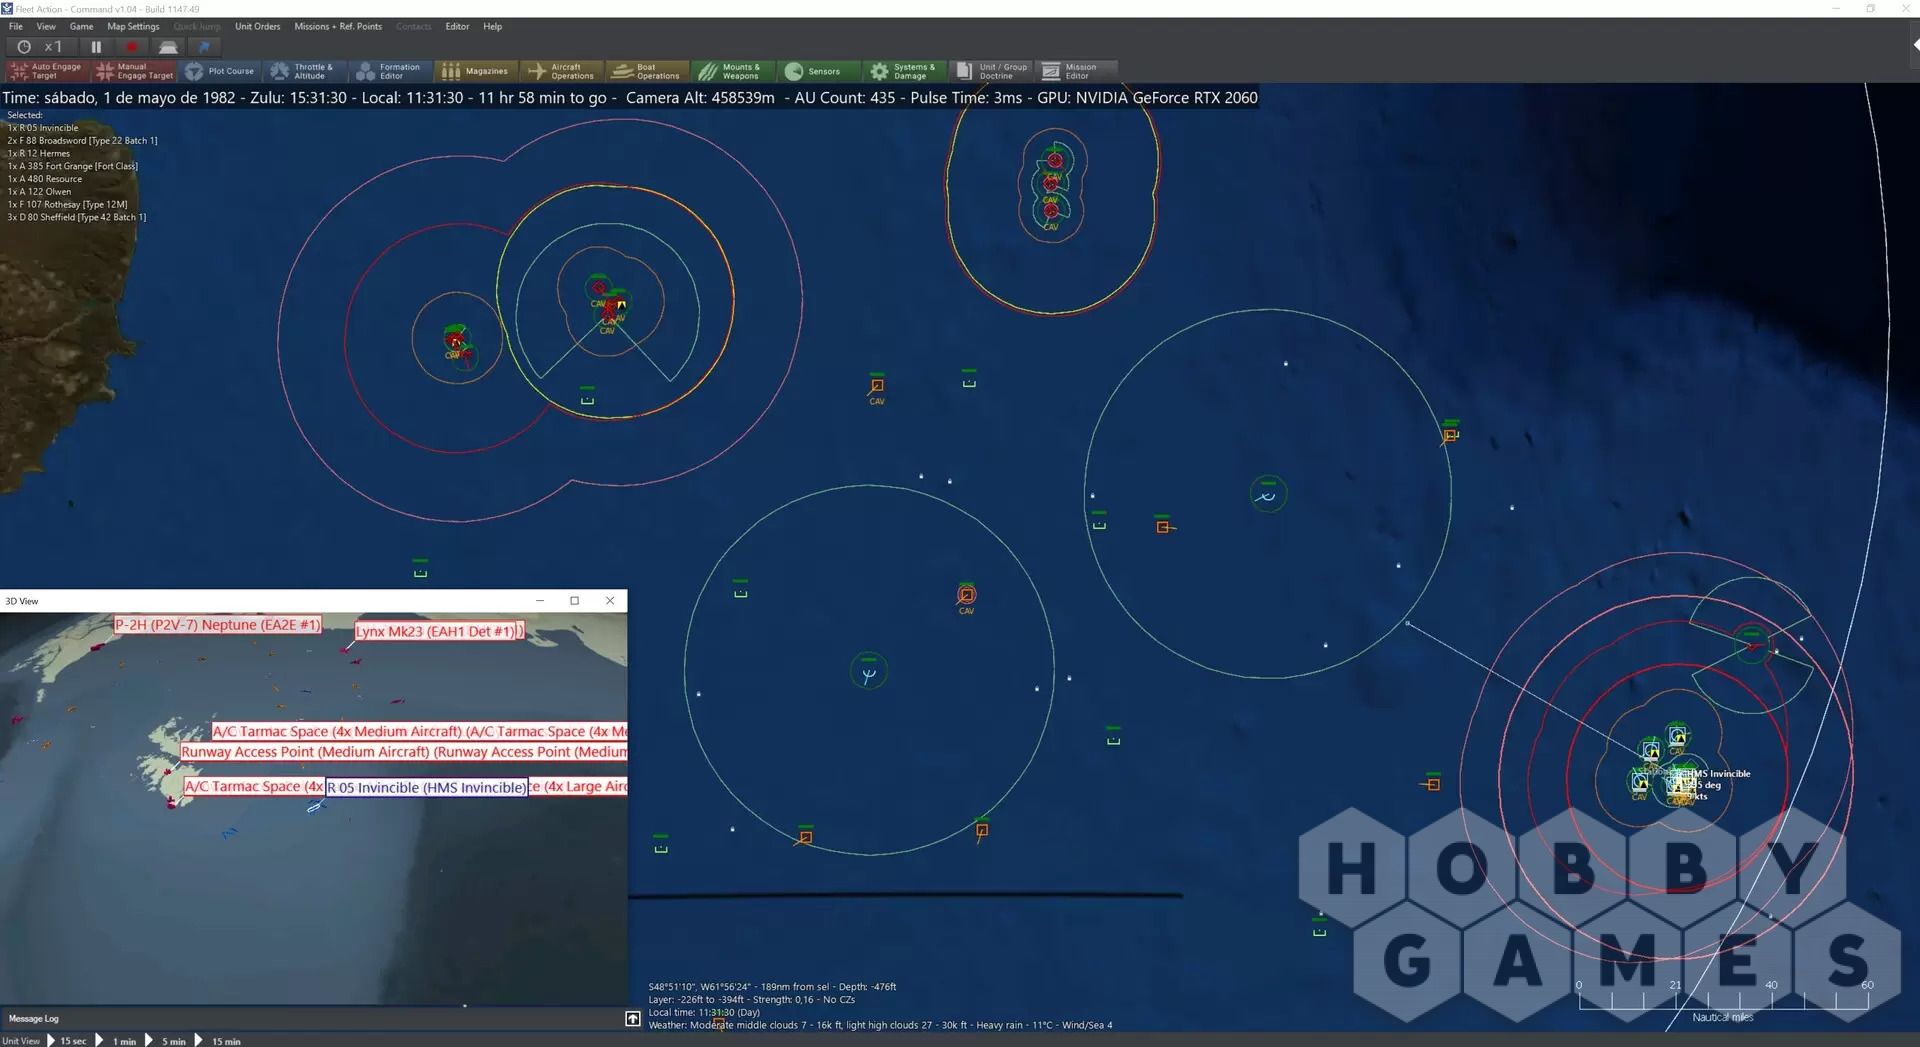
Task: Click the red record button
Action: click(131, 46)
